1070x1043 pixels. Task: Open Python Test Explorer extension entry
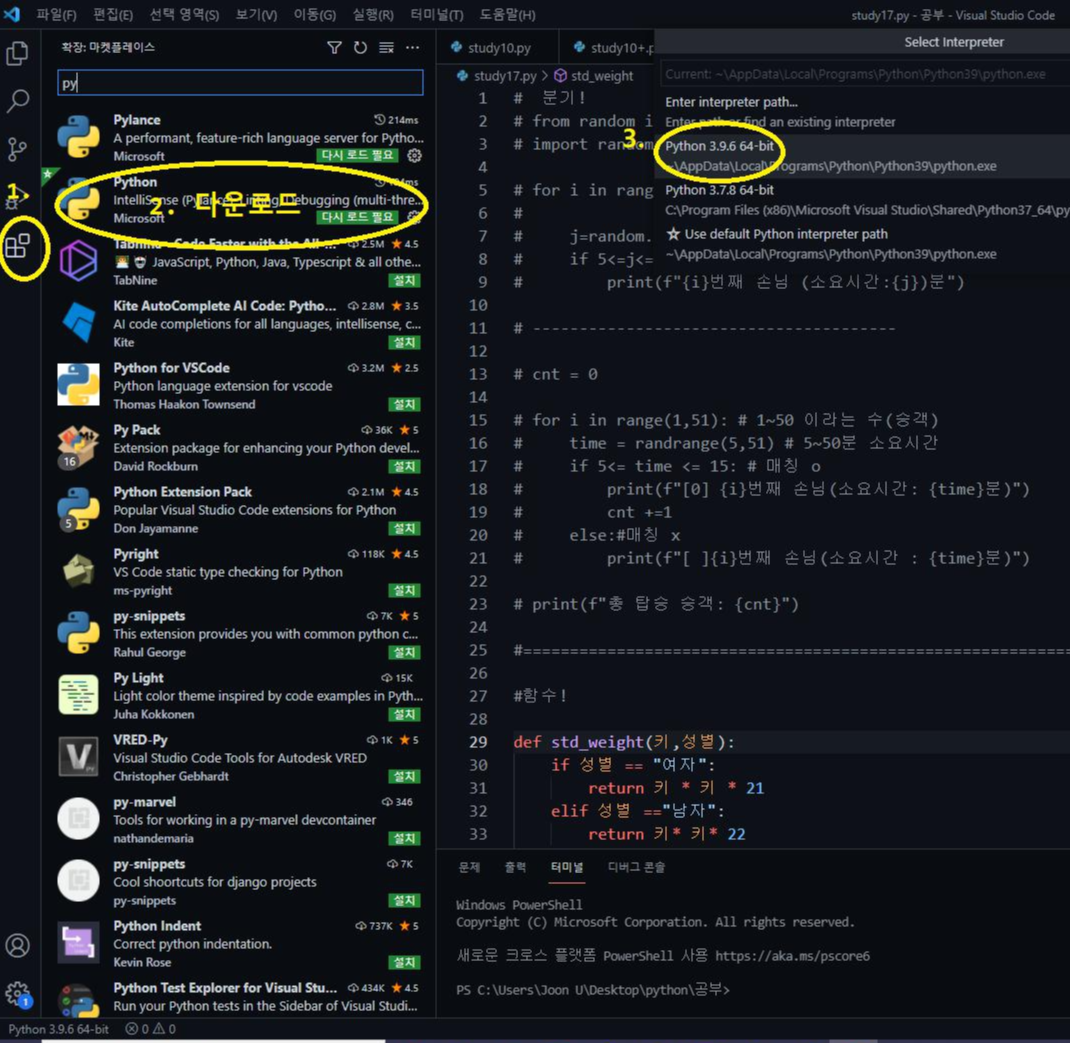(239, 997)
